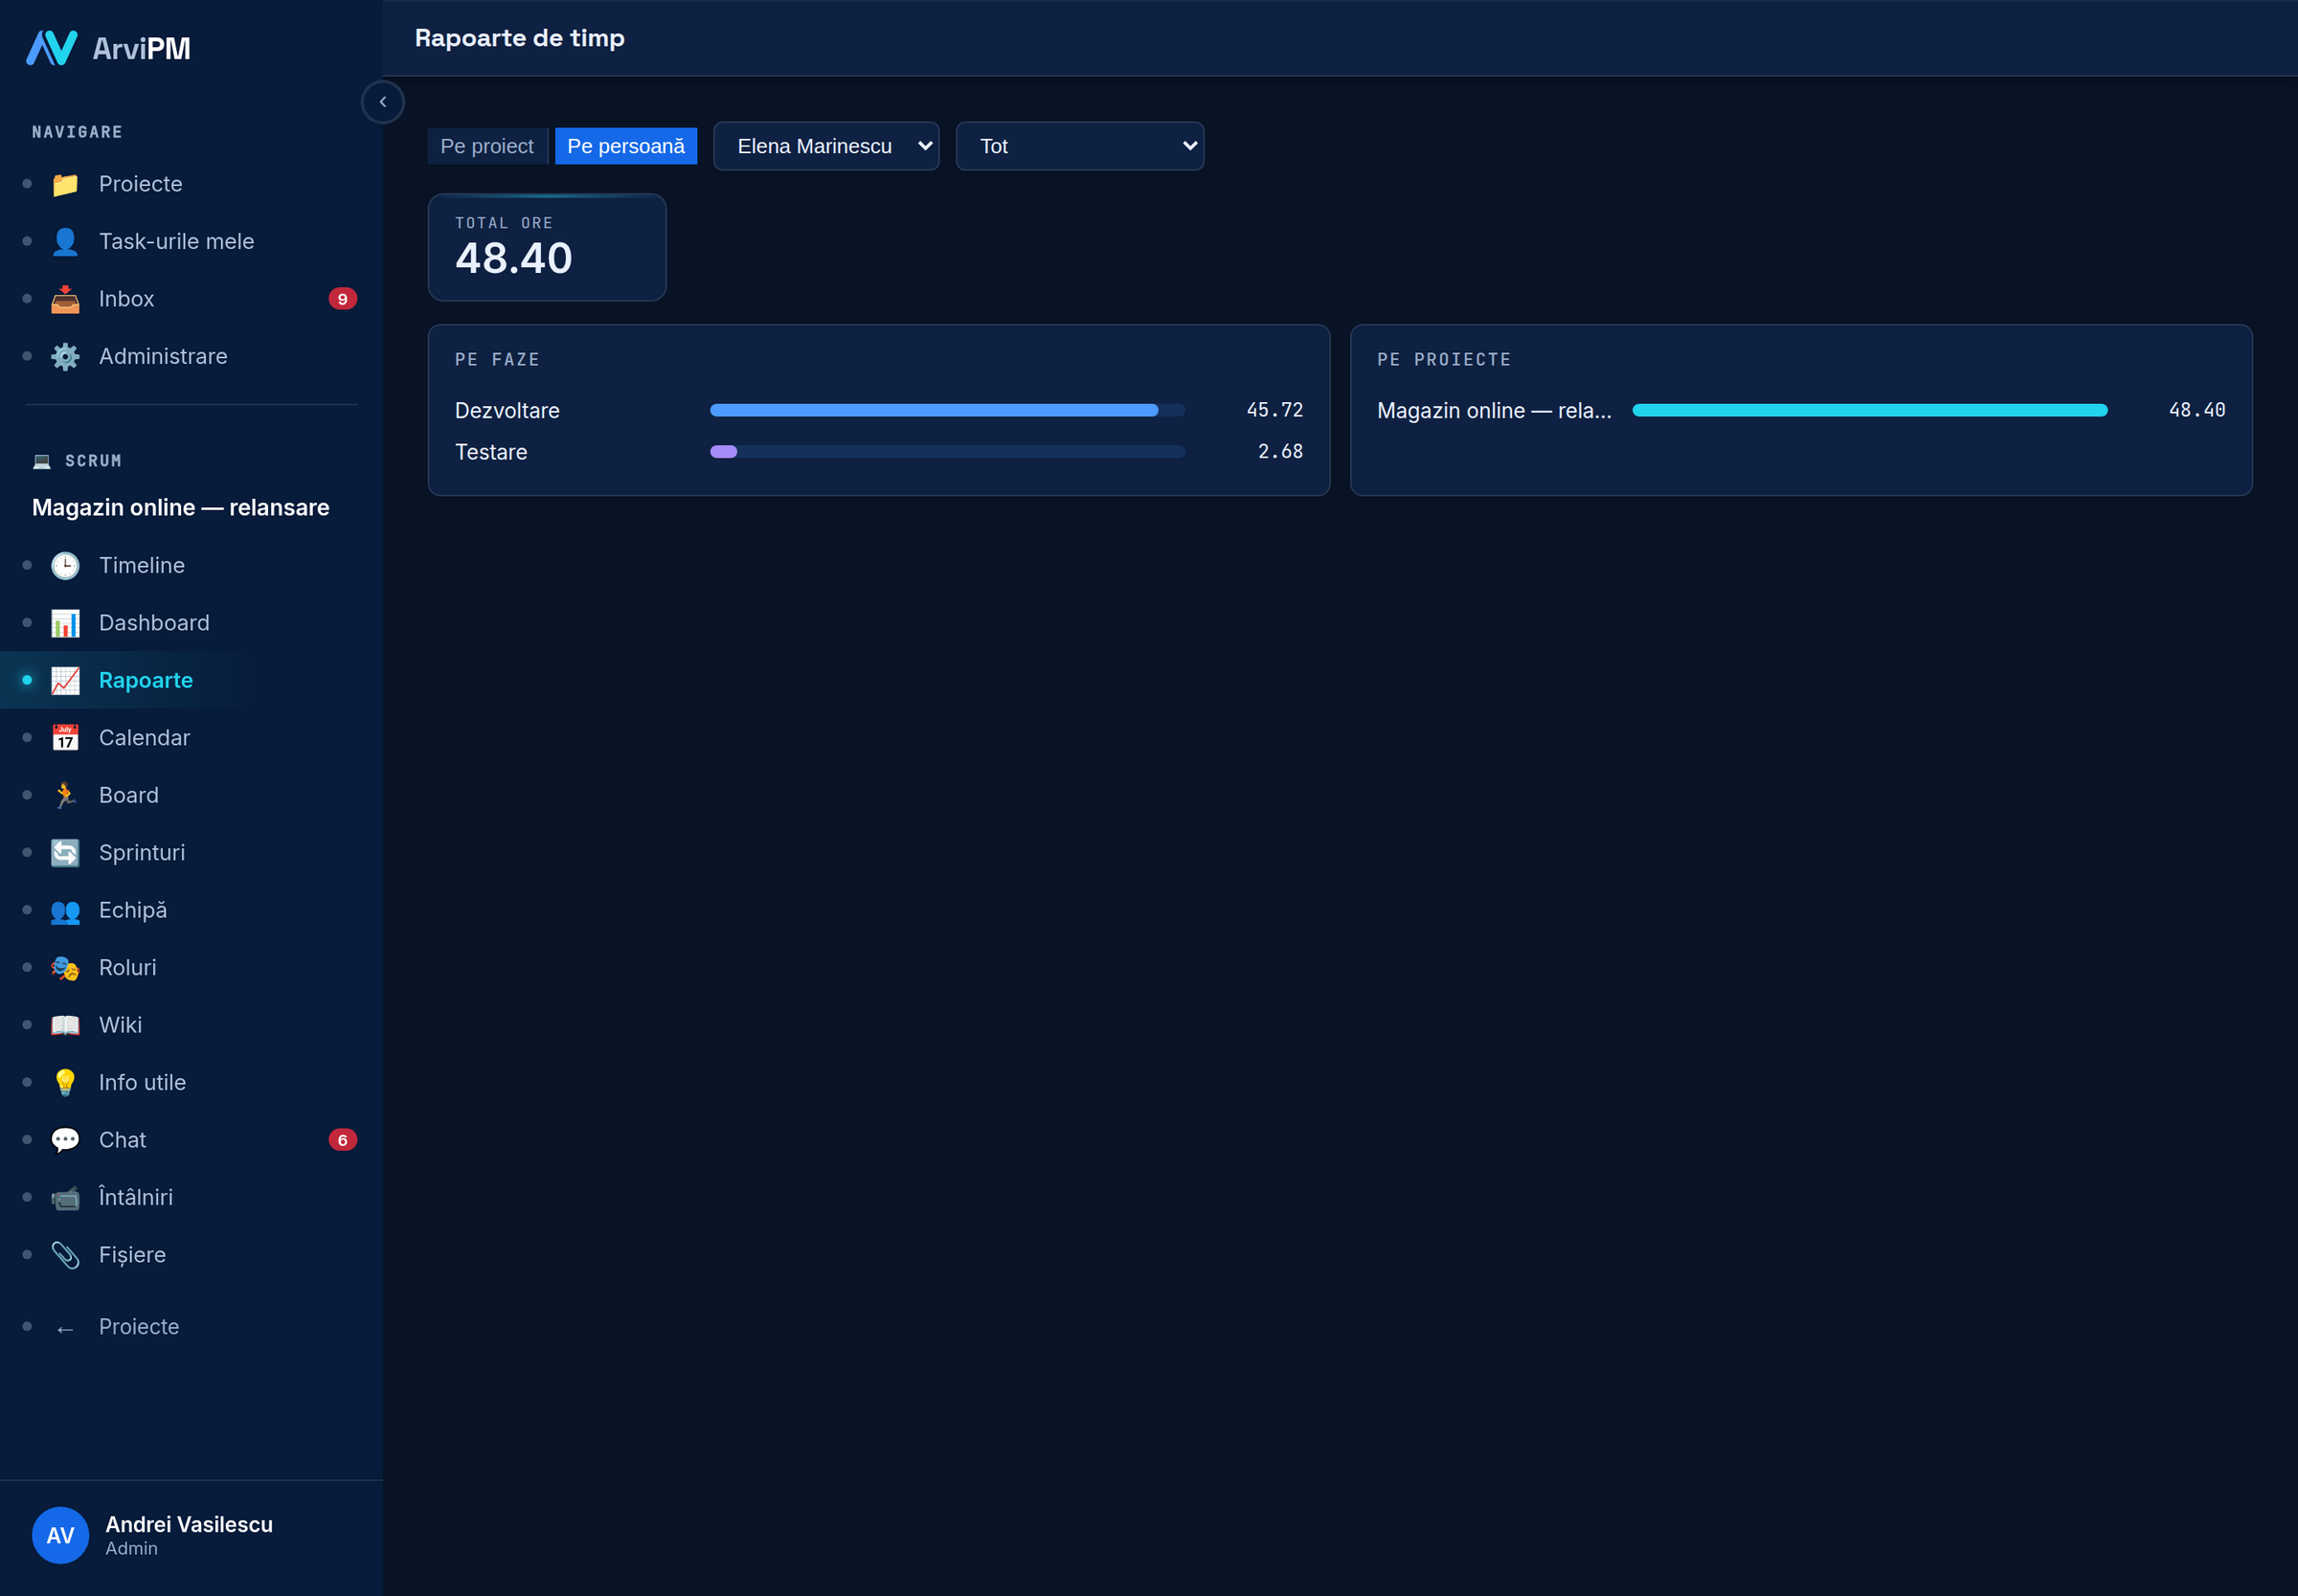The width and height of the screenshot is (2298, 1596).
Task: Click the Chat badge showing 6
Action: [343, 1140]
